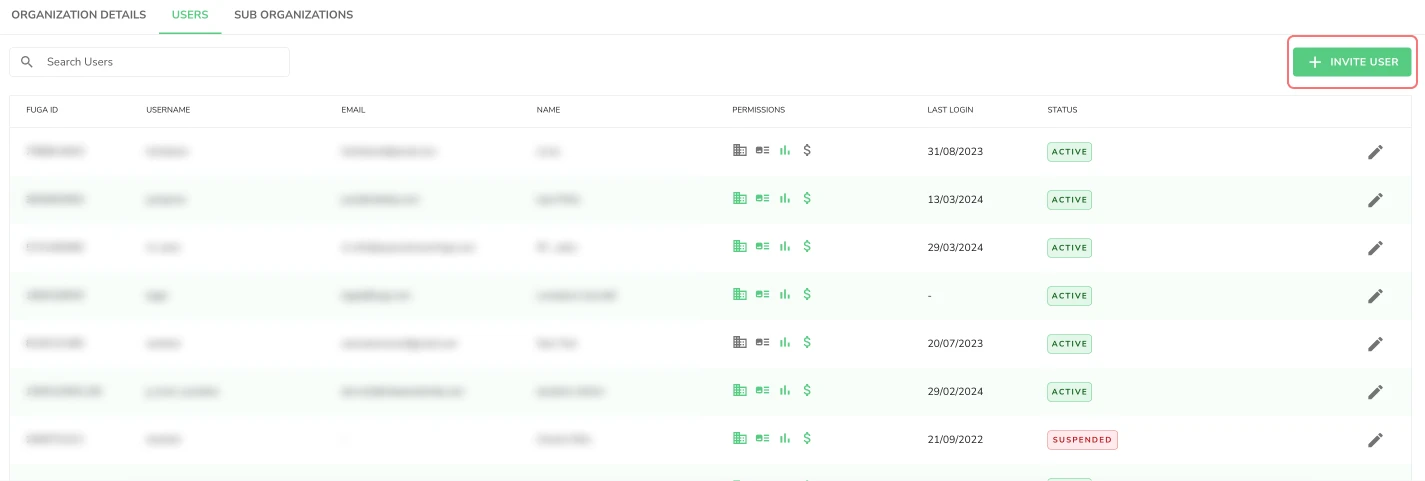Click the green building icon in the 29/02/2024 row
Viewport: 1425px width, 481px height.
[x=740, y=391]
